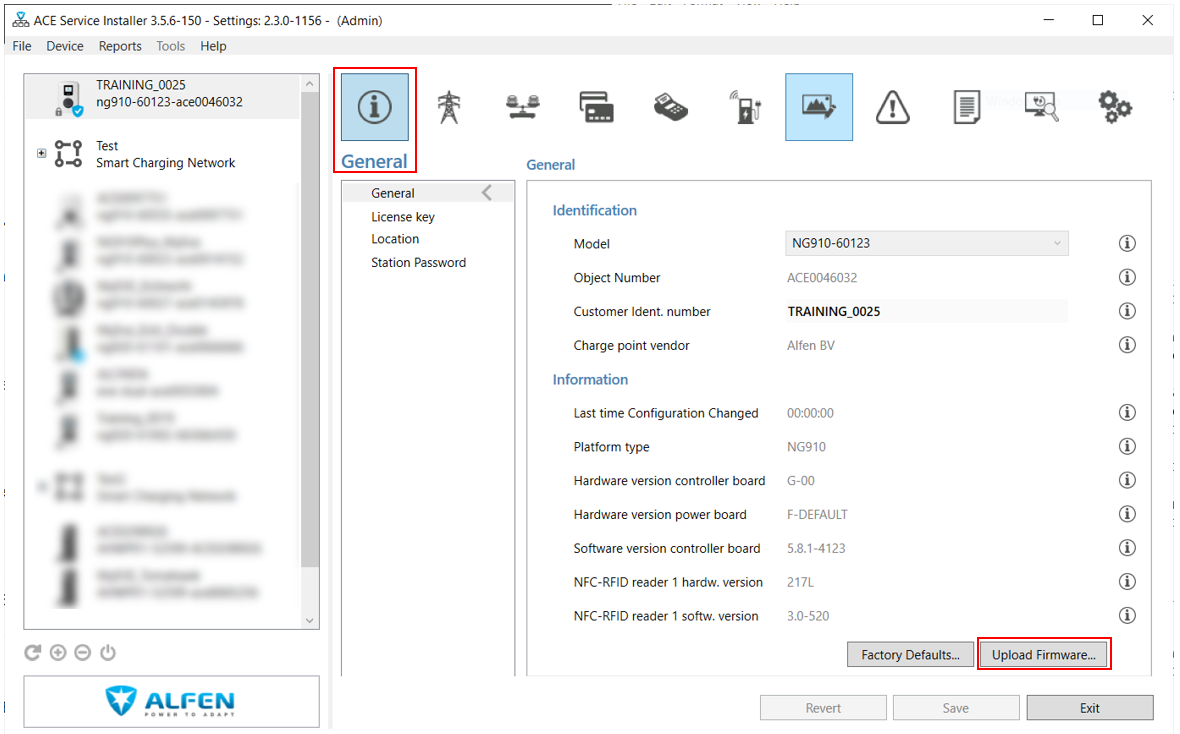Click the refresh device list icon
This screenshot has width=1180, height=734.
pos(32,653)
